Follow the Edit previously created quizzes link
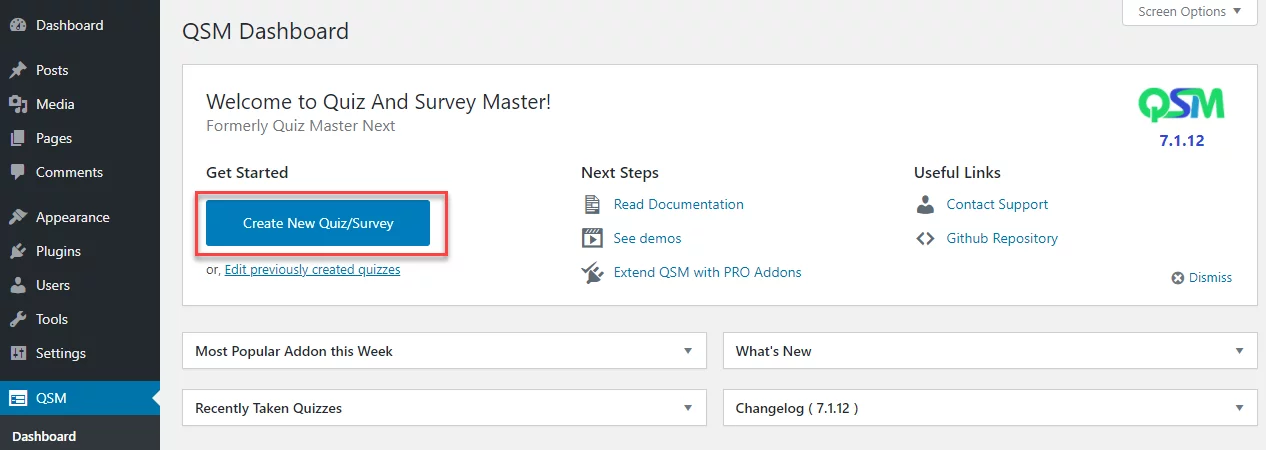The width and height of the screenshot is (1266, 450). pos(312,270)
